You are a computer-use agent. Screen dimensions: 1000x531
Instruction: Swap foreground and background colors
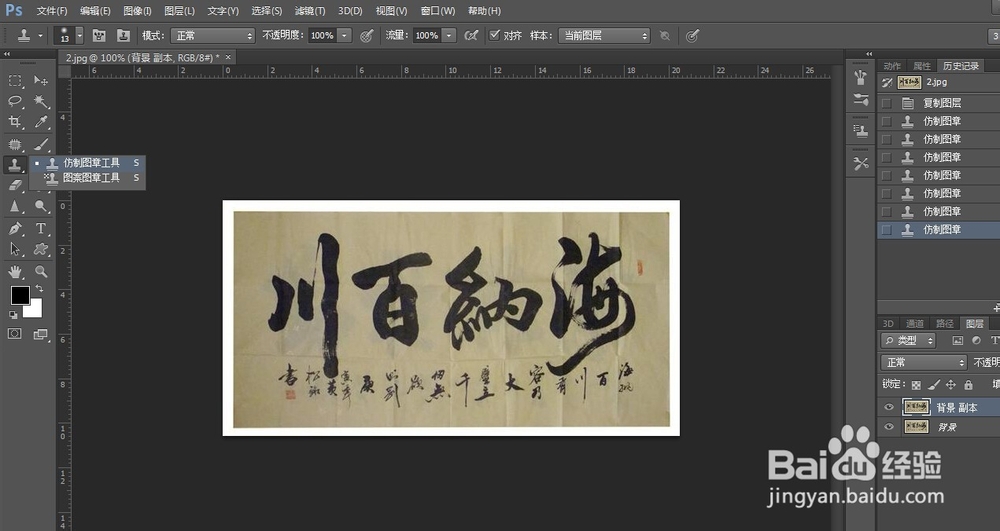tap(40, 289)
